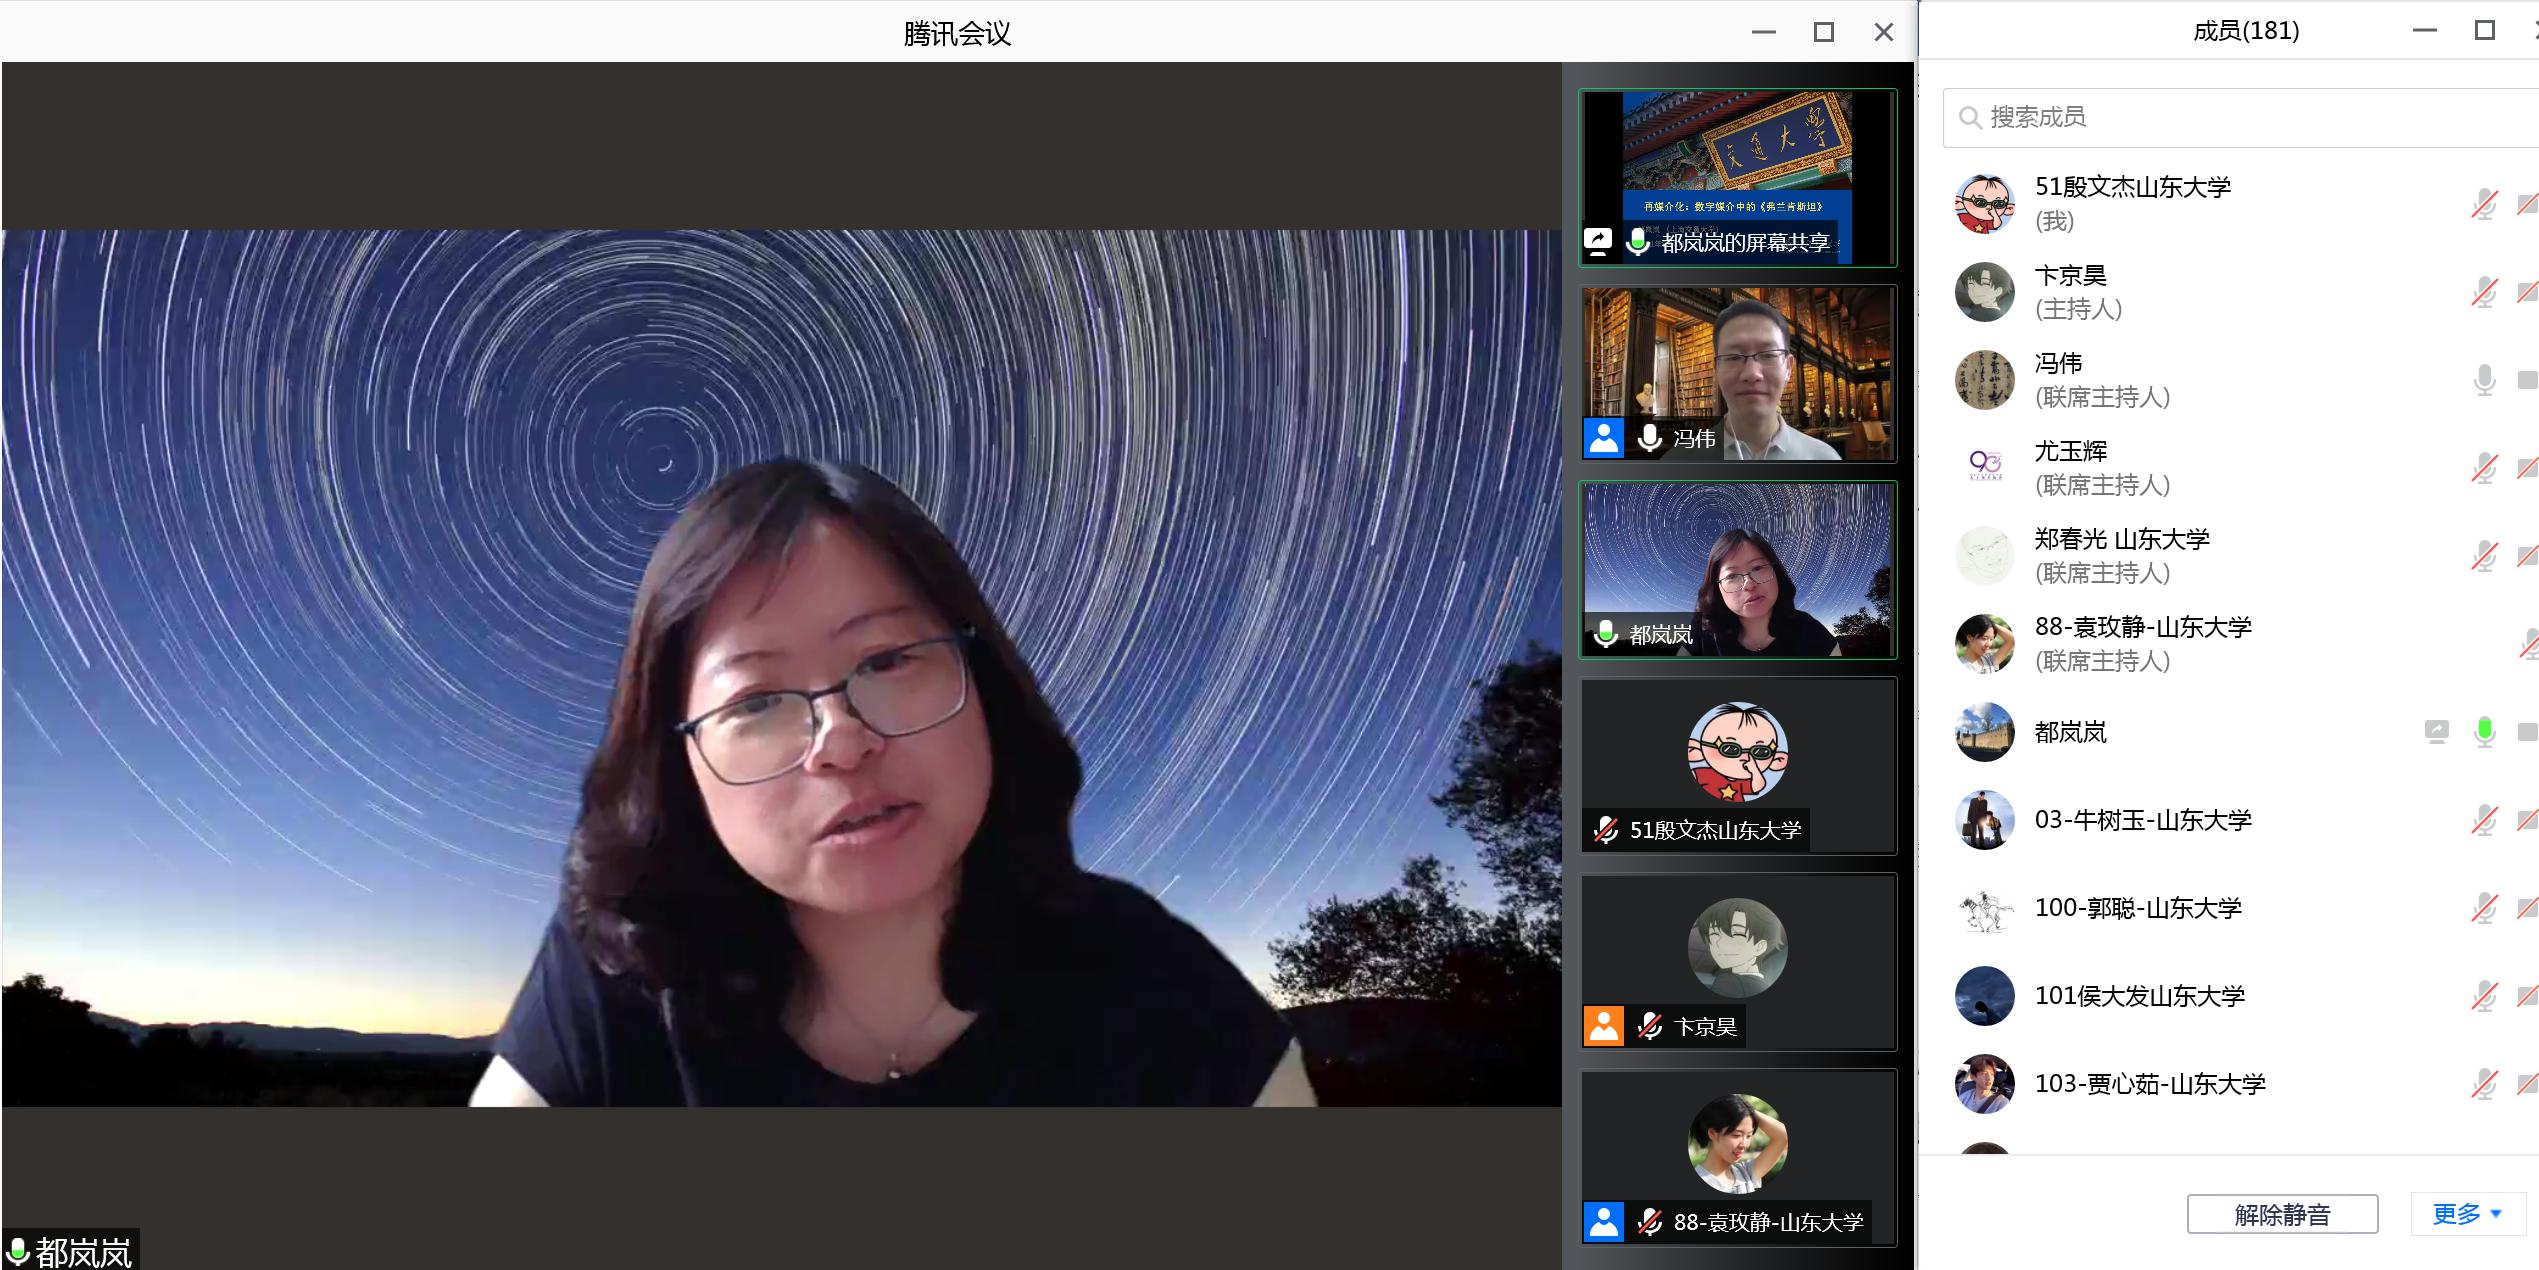
Task: Select the 卞京昊 participant tile
Action: (x=1738, y=962)
